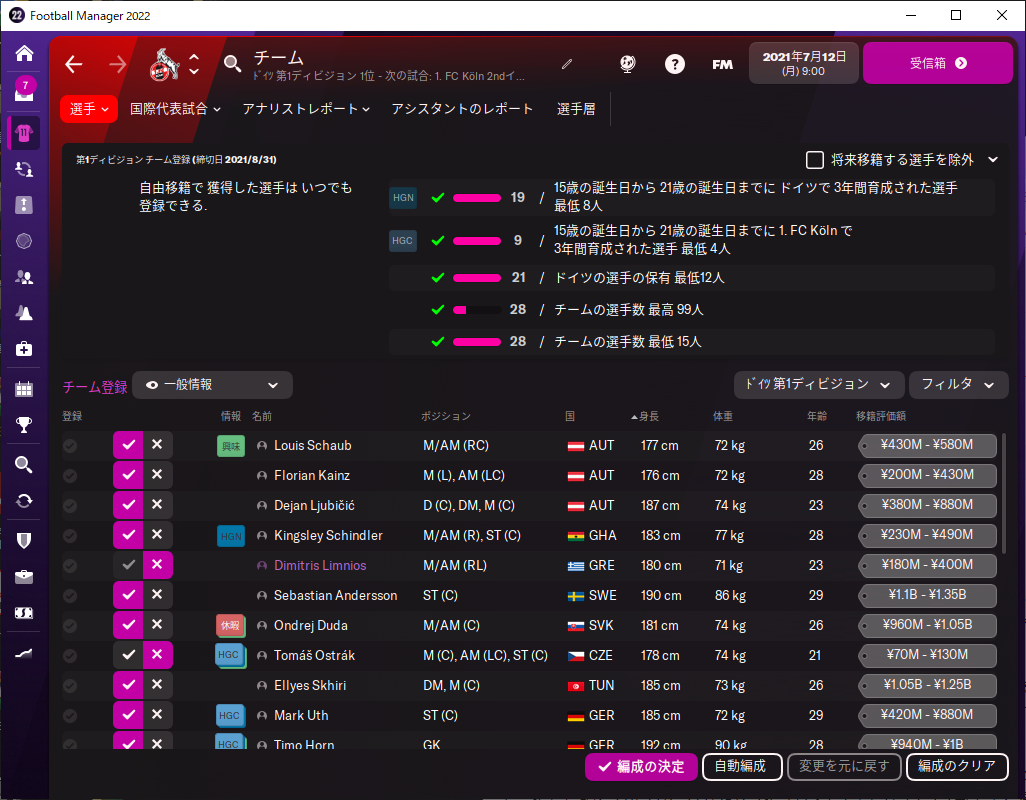This screenshot has height=800, width=1026.
Task: Register Dimitris Limnios with the checkmark toggle
Action: pyautogui.click(x=128, y=565)
